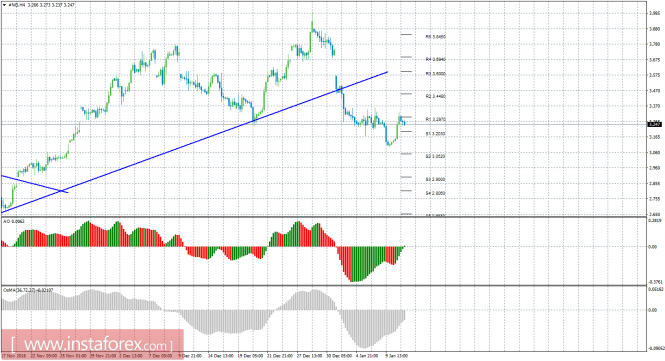The width and height of the screenshot is (665, 361).
Task: Open the symbol dropdown arrow at chart top-left
Action: [5, 5]
